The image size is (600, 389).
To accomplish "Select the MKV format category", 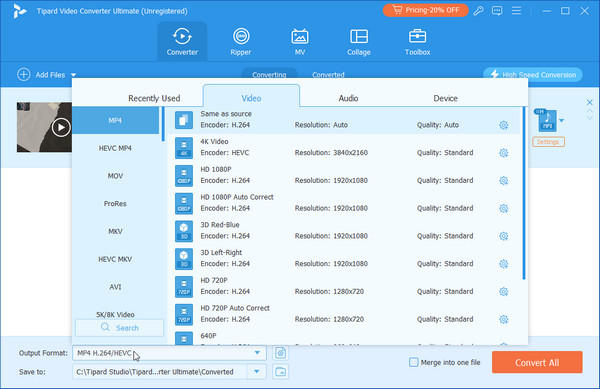I will click(115, 231).
